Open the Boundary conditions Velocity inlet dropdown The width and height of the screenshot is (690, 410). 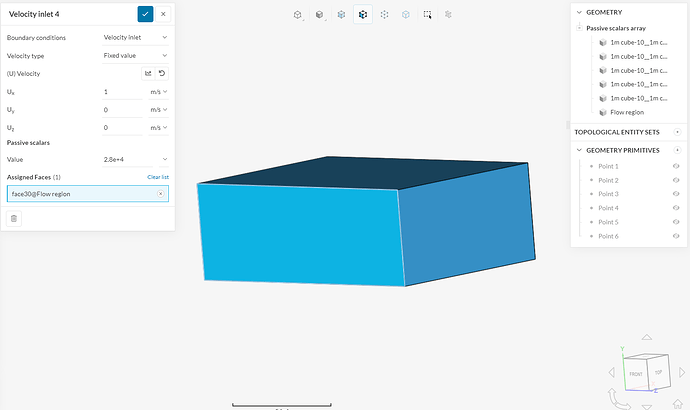pyautogui.click(x=135, y=37)
